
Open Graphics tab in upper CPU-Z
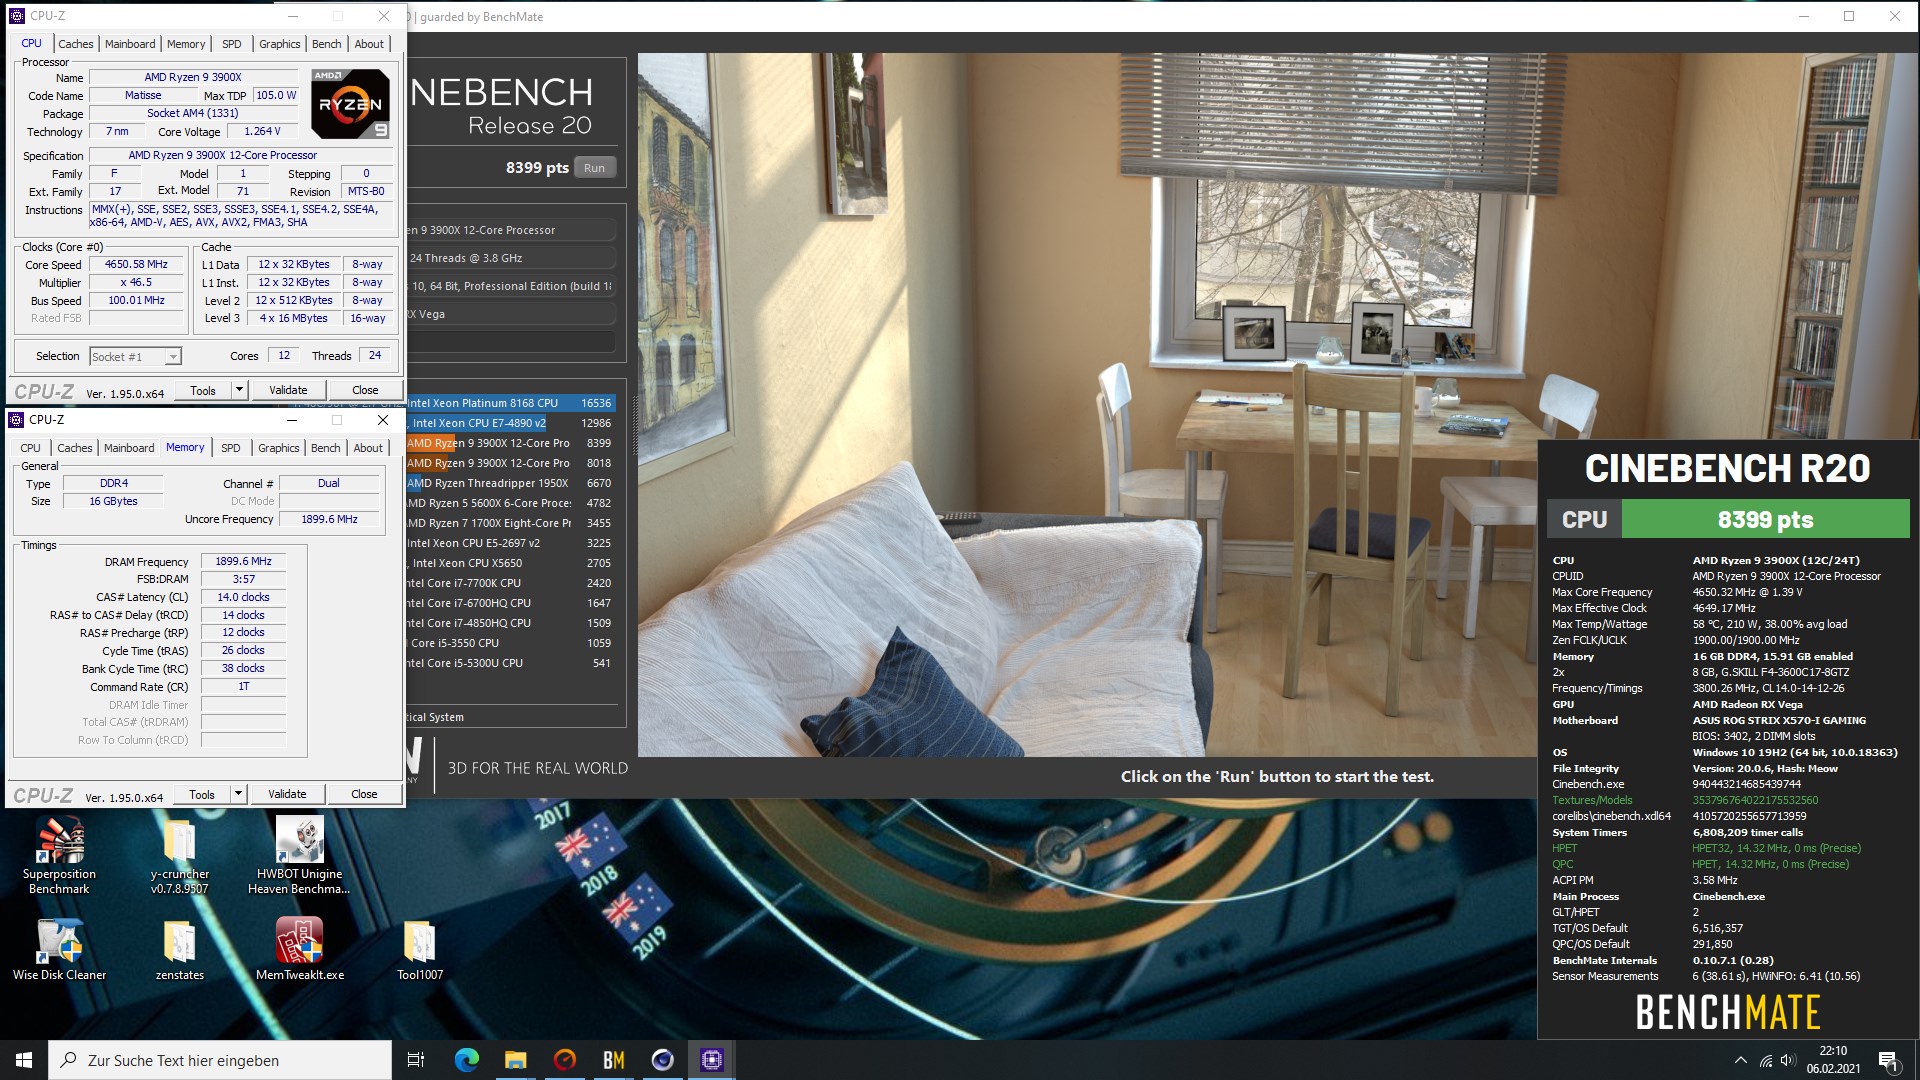click(x=279, y=44)
